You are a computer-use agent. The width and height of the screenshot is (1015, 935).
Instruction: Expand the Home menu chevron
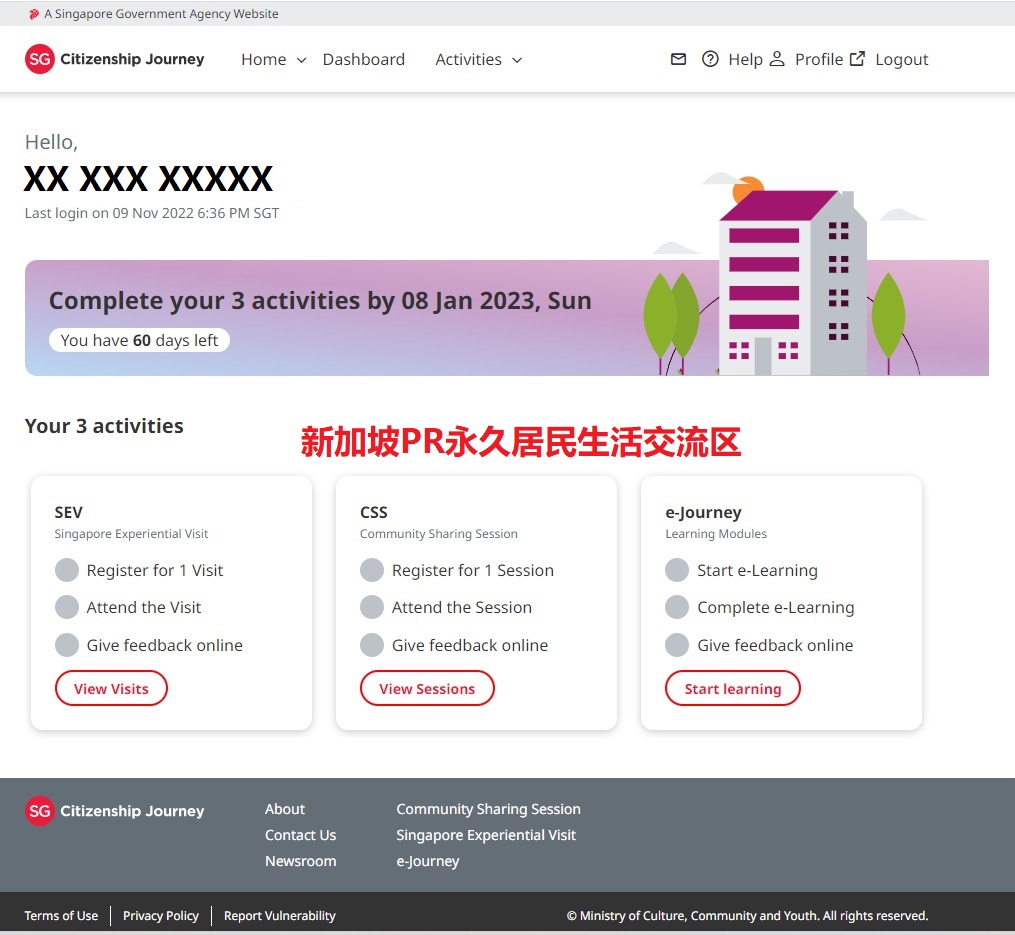(301, 60)
